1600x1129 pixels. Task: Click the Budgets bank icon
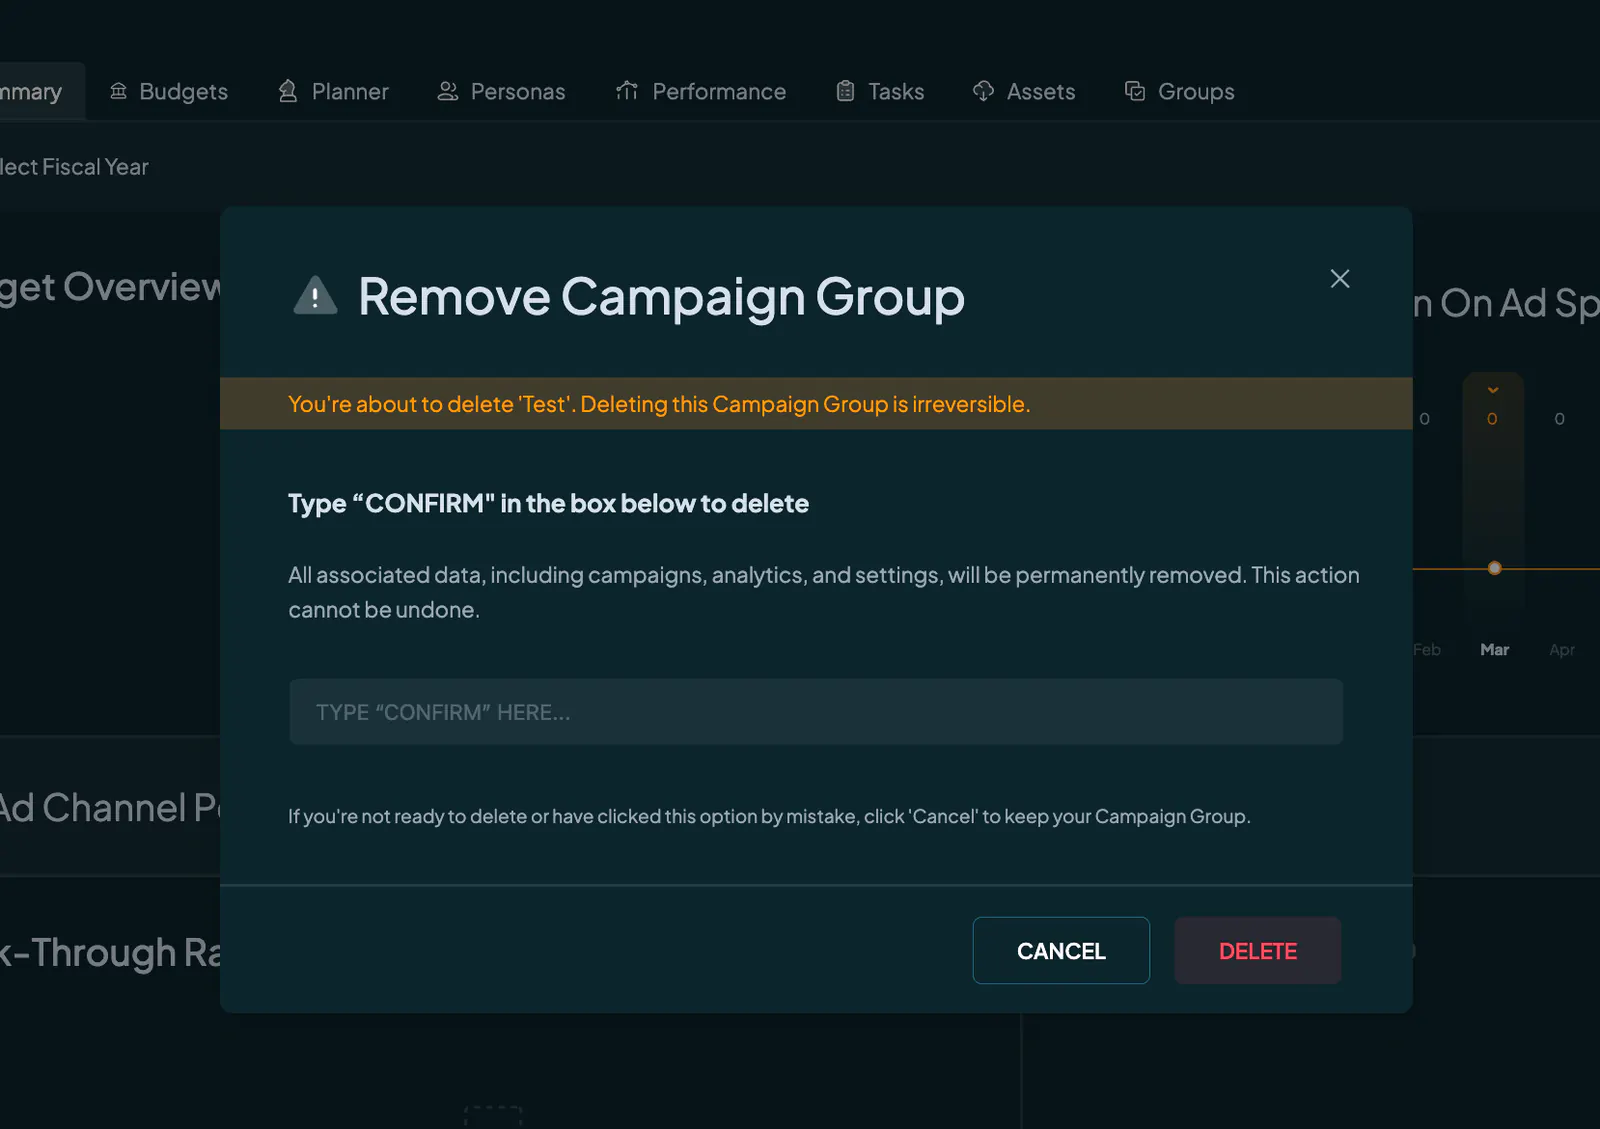click(118, 91)
